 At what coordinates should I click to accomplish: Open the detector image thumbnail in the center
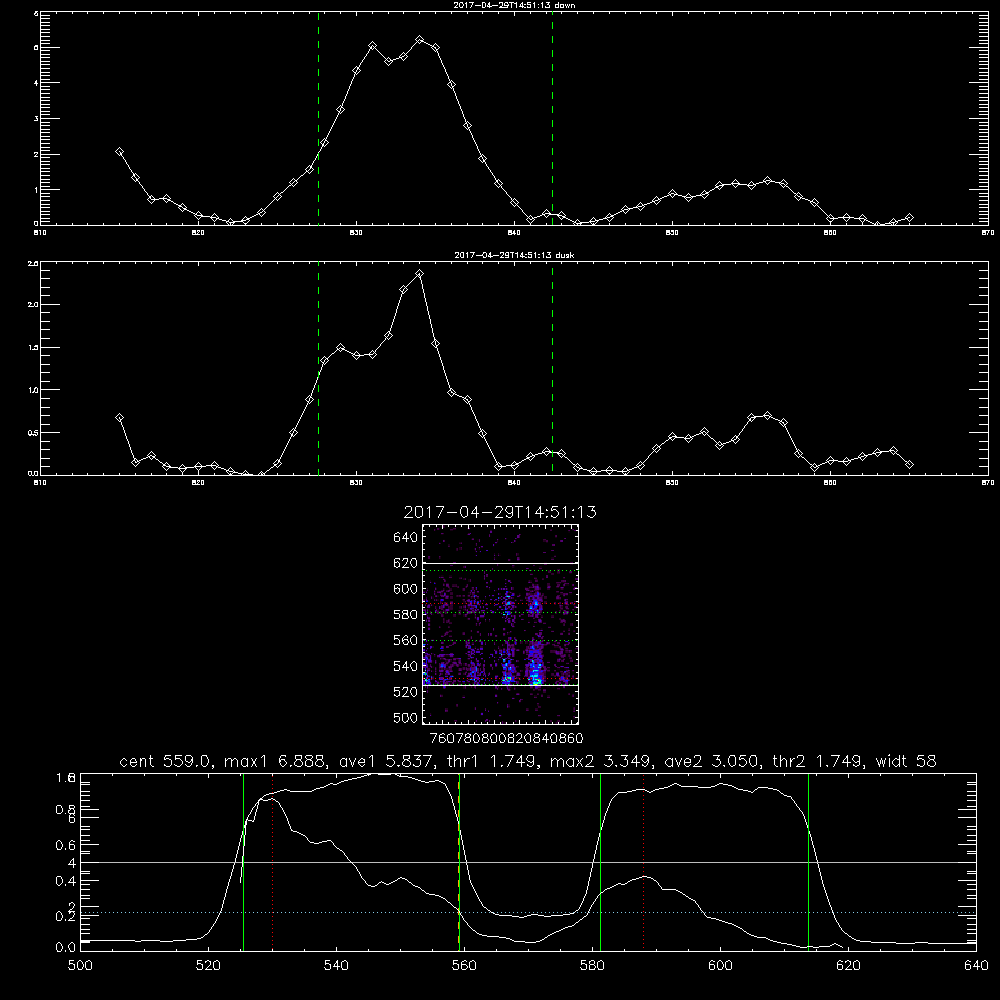(501, 624)
